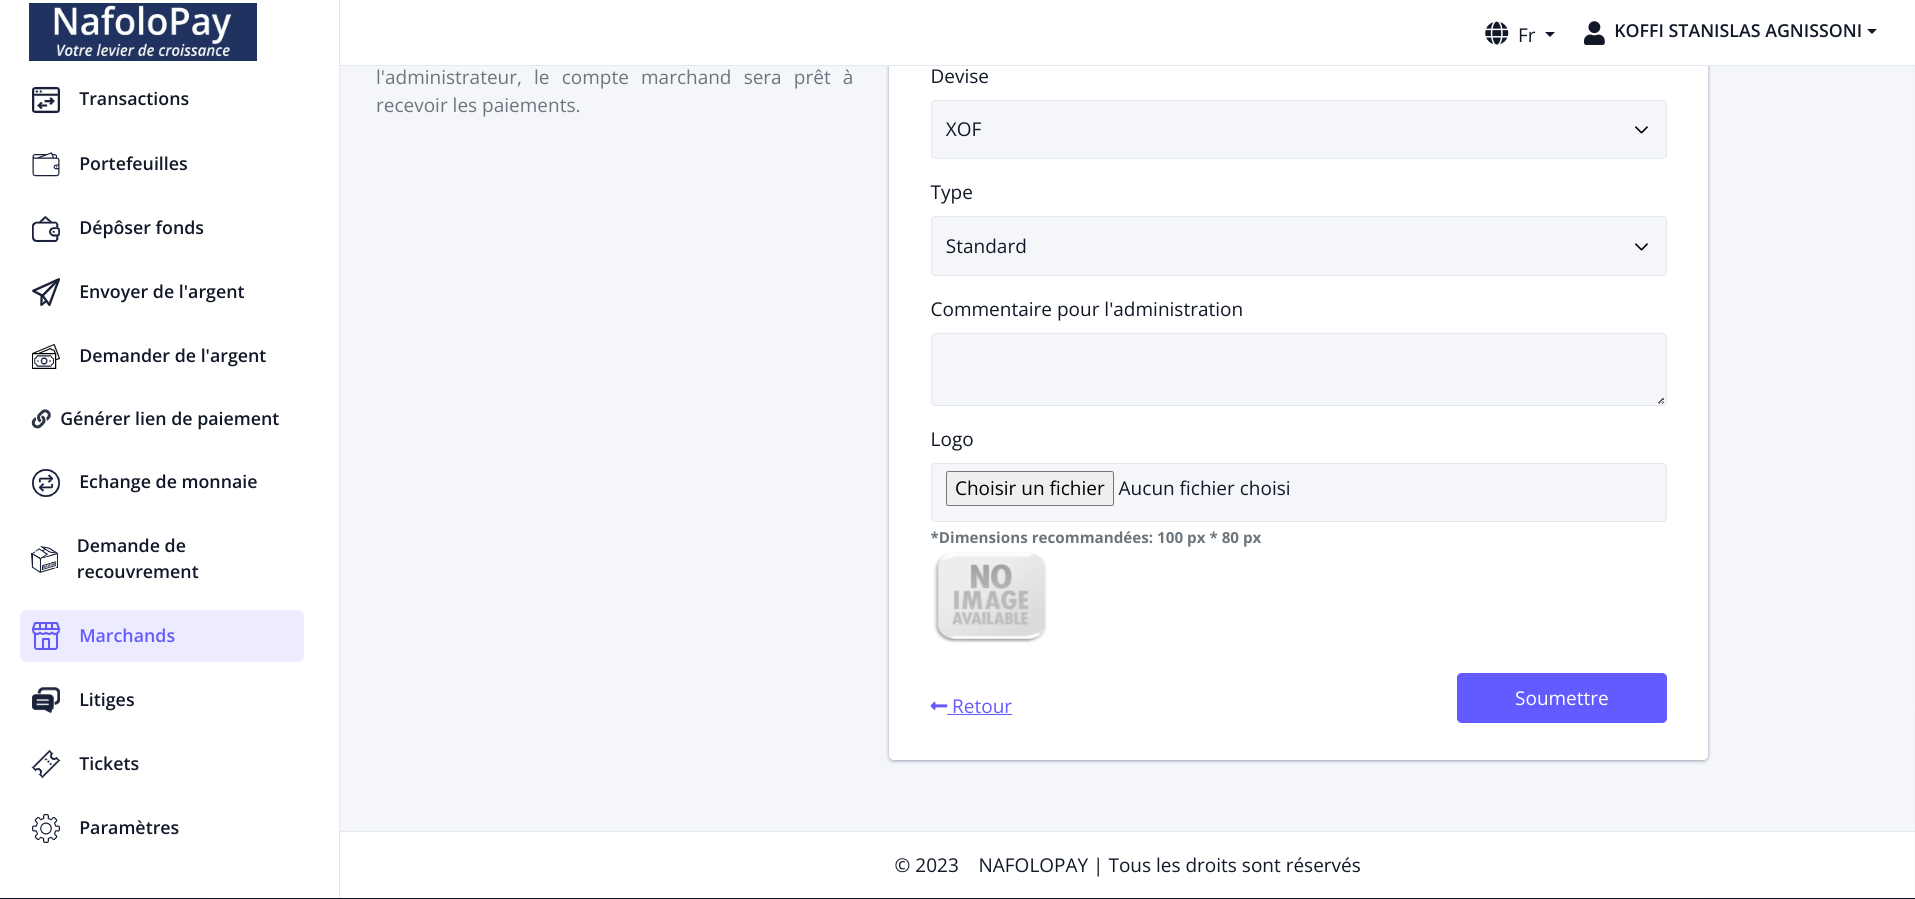Click the user profile icon
This screenshot has height=899, width=1915.
(x=1594, y=33)
